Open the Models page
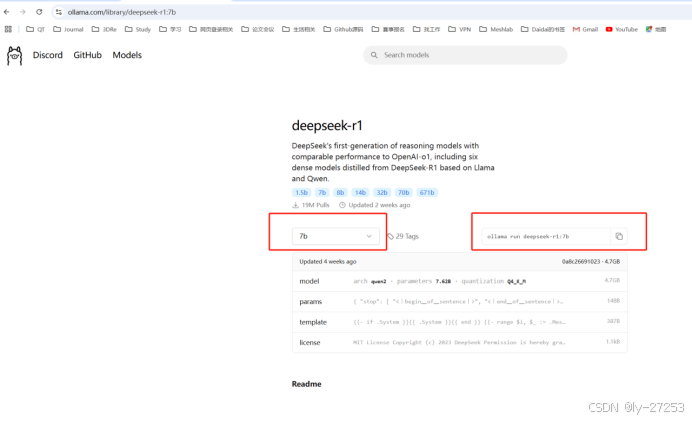The width and height of the screenshot is (692, 421). pyautogui.click(x=127, y=55)
